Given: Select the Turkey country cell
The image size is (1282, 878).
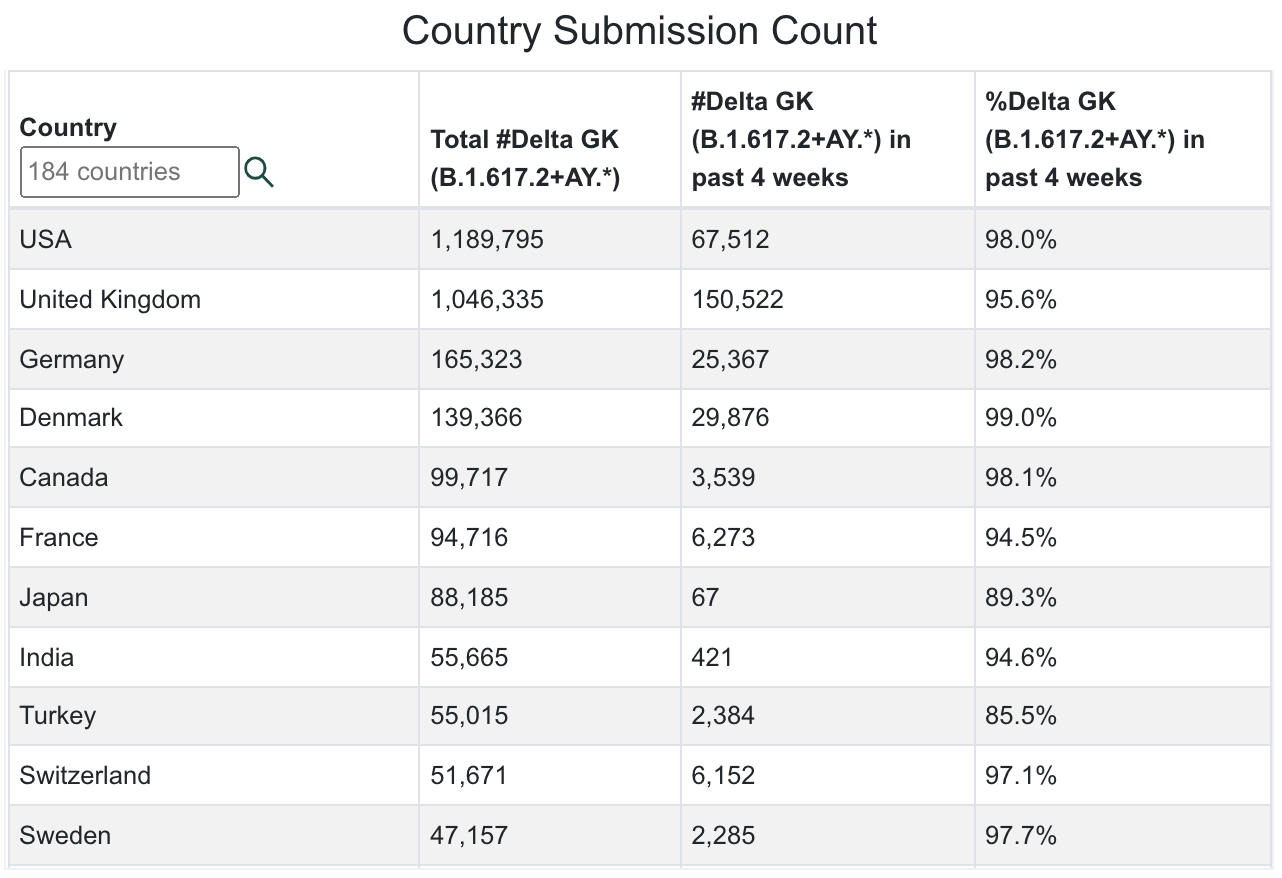Looking at the screenshot, I should (214, 715).
